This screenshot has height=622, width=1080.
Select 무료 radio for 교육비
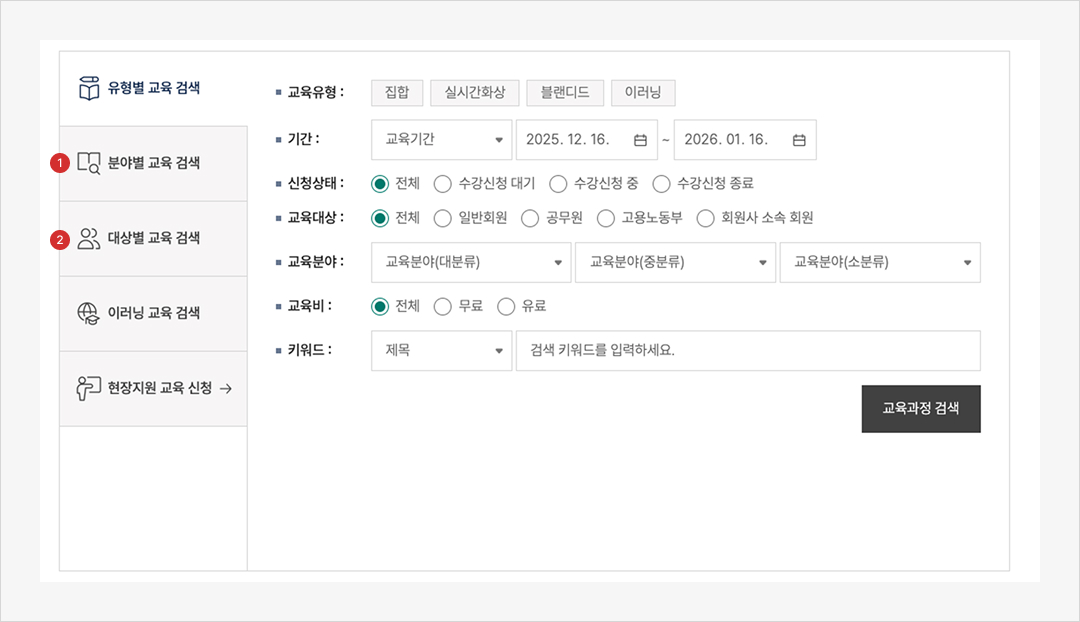(x=443, y=306)
